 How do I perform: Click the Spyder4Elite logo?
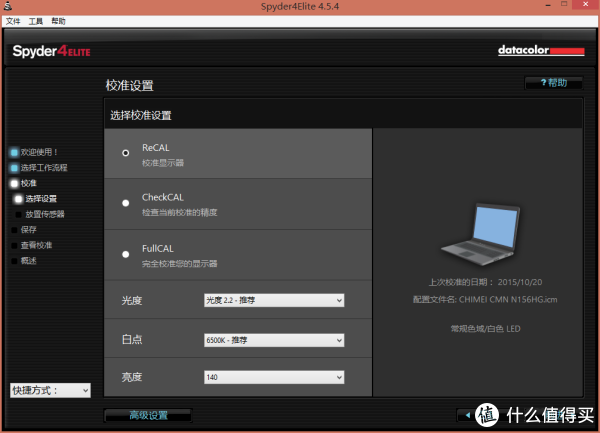point(51,51)
